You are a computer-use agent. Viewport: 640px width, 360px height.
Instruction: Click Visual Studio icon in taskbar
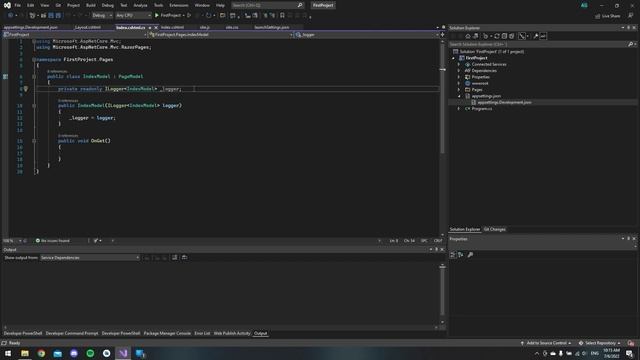coord(123,353)
